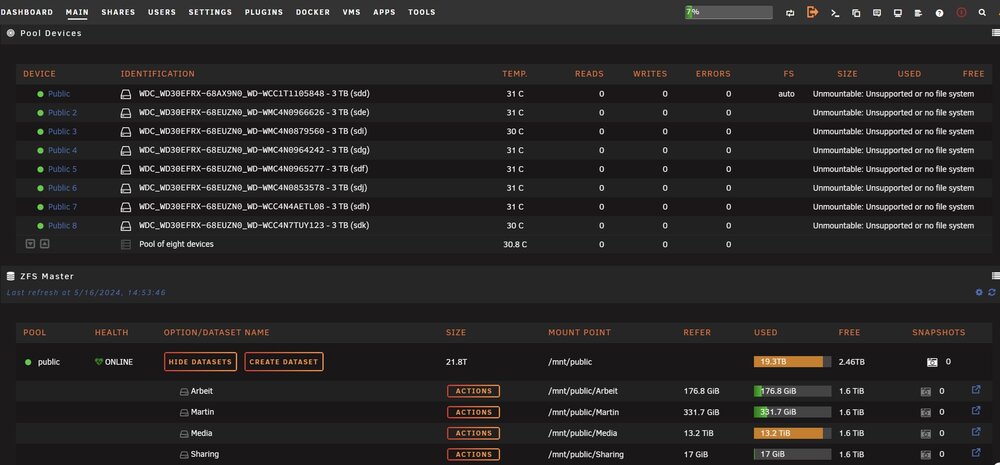The height and width of the screenshot is (465, 1000).
Task: Open the Public device link
Action: point(59,94)
